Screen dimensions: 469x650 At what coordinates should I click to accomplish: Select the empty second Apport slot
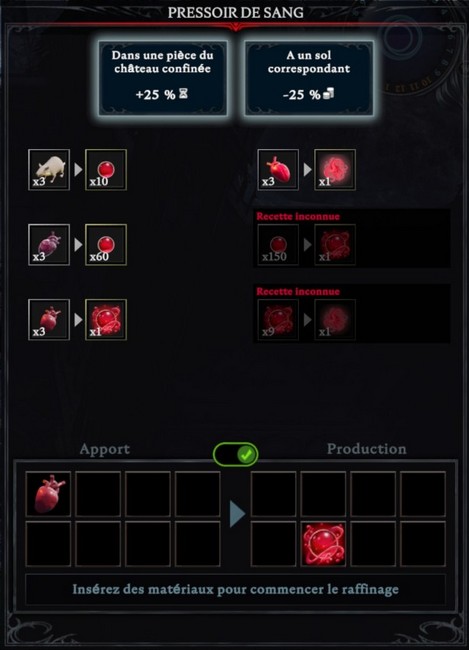(98, 494)
